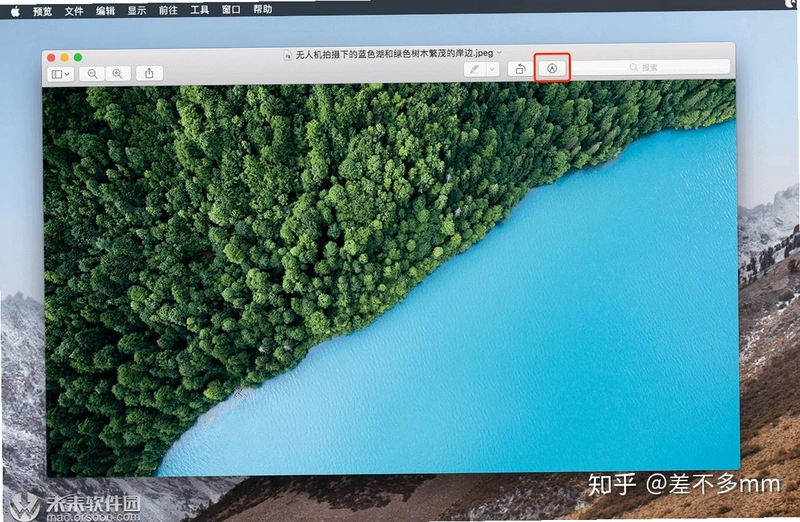Click the forest and lake photo
The image size is (800, 522).
(x=391, y=278)
